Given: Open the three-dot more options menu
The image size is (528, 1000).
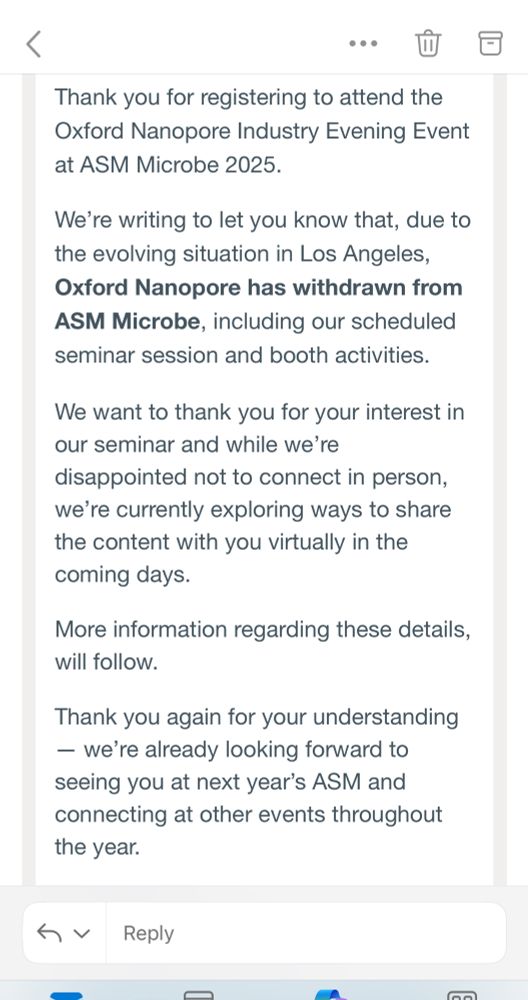Looking at the screenshot, I should (x=363, y=44).
